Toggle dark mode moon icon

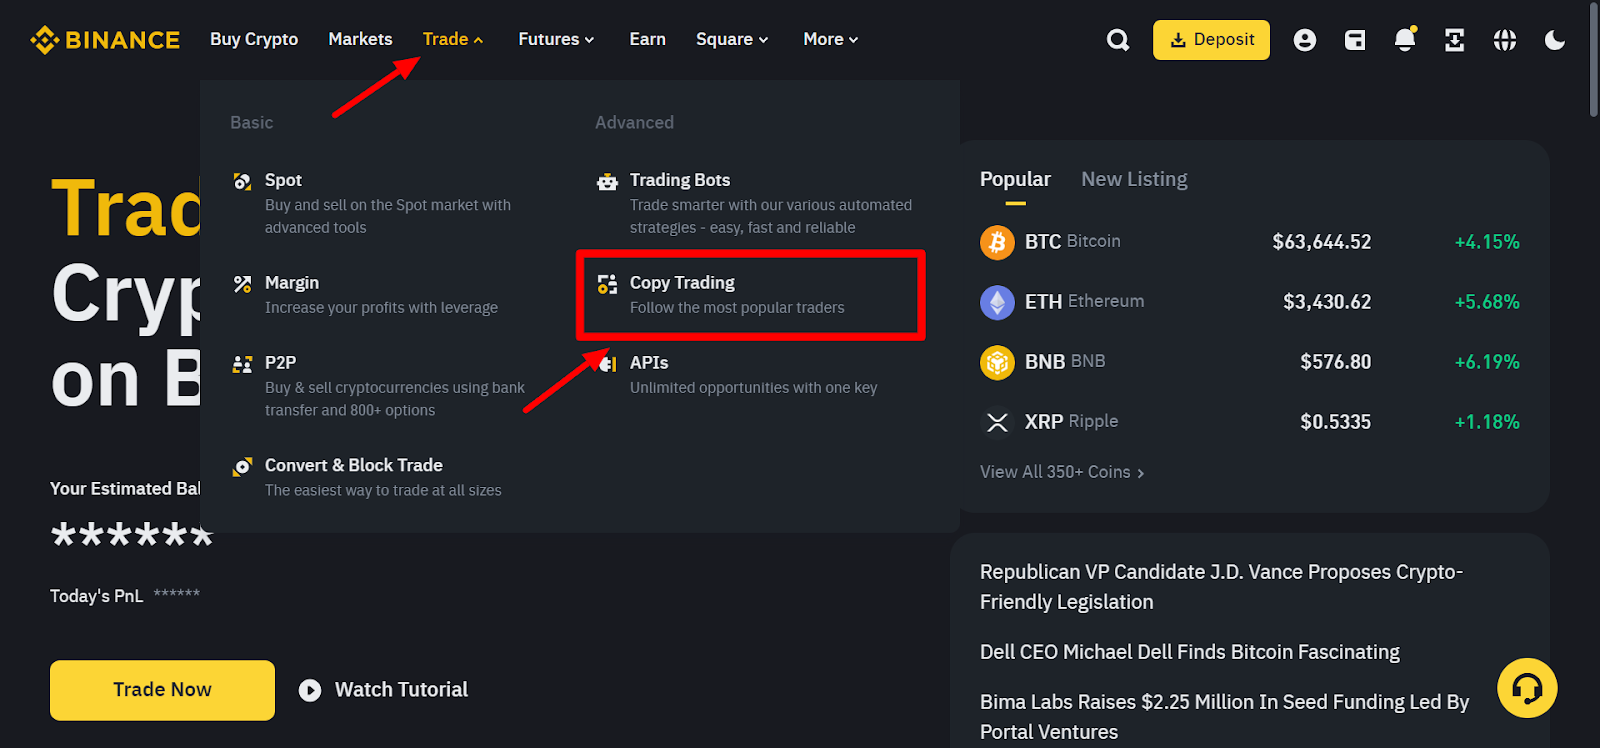click(x=1555, y=40)
